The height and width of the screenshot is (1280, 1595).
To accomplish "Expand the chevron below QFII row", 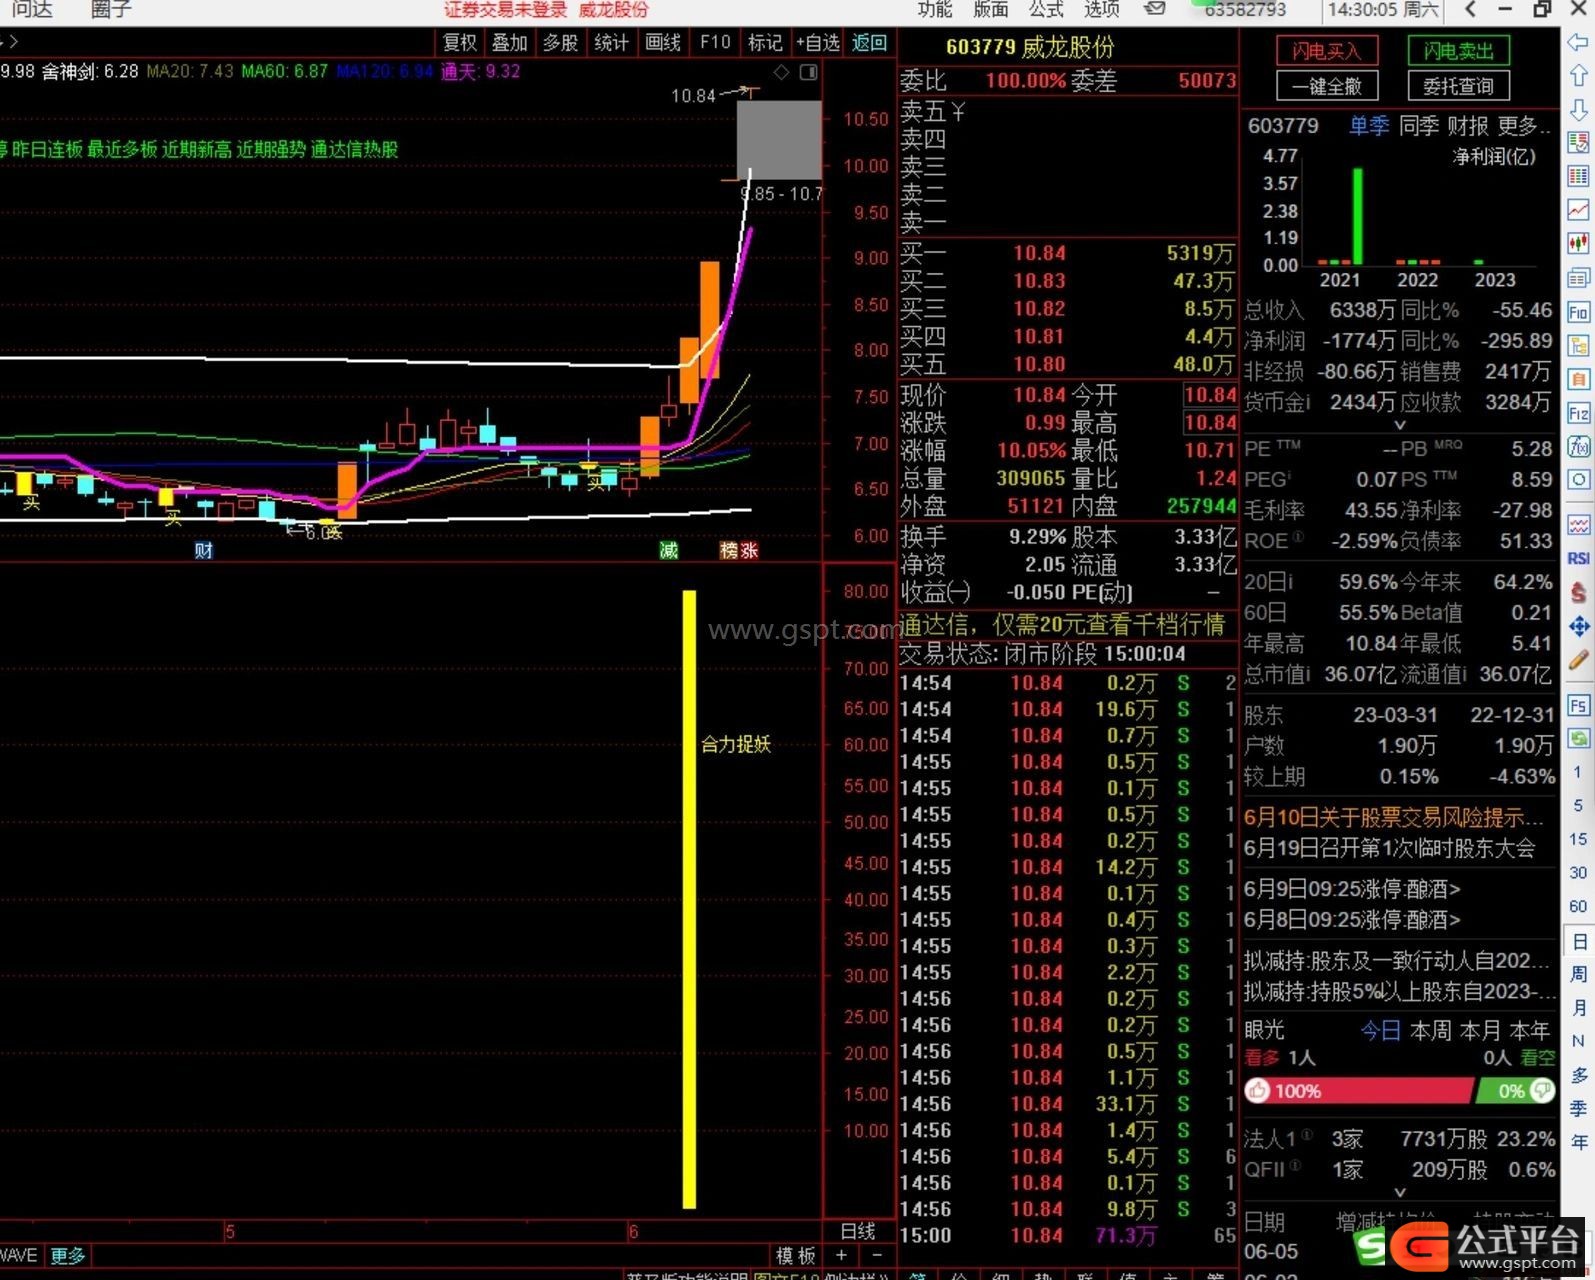I will [1399, 1192].
